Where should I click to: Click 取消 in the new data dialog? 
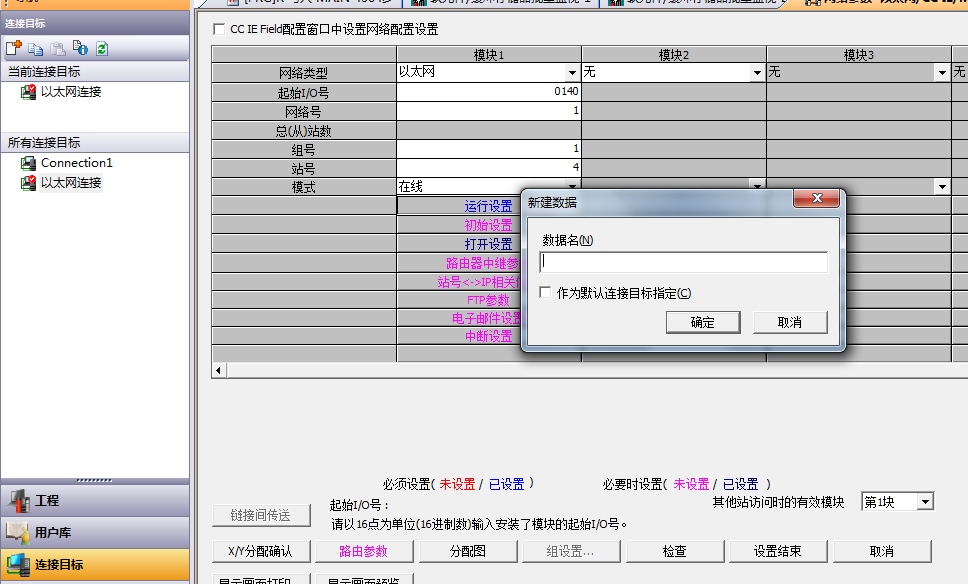tap(789, 322)
